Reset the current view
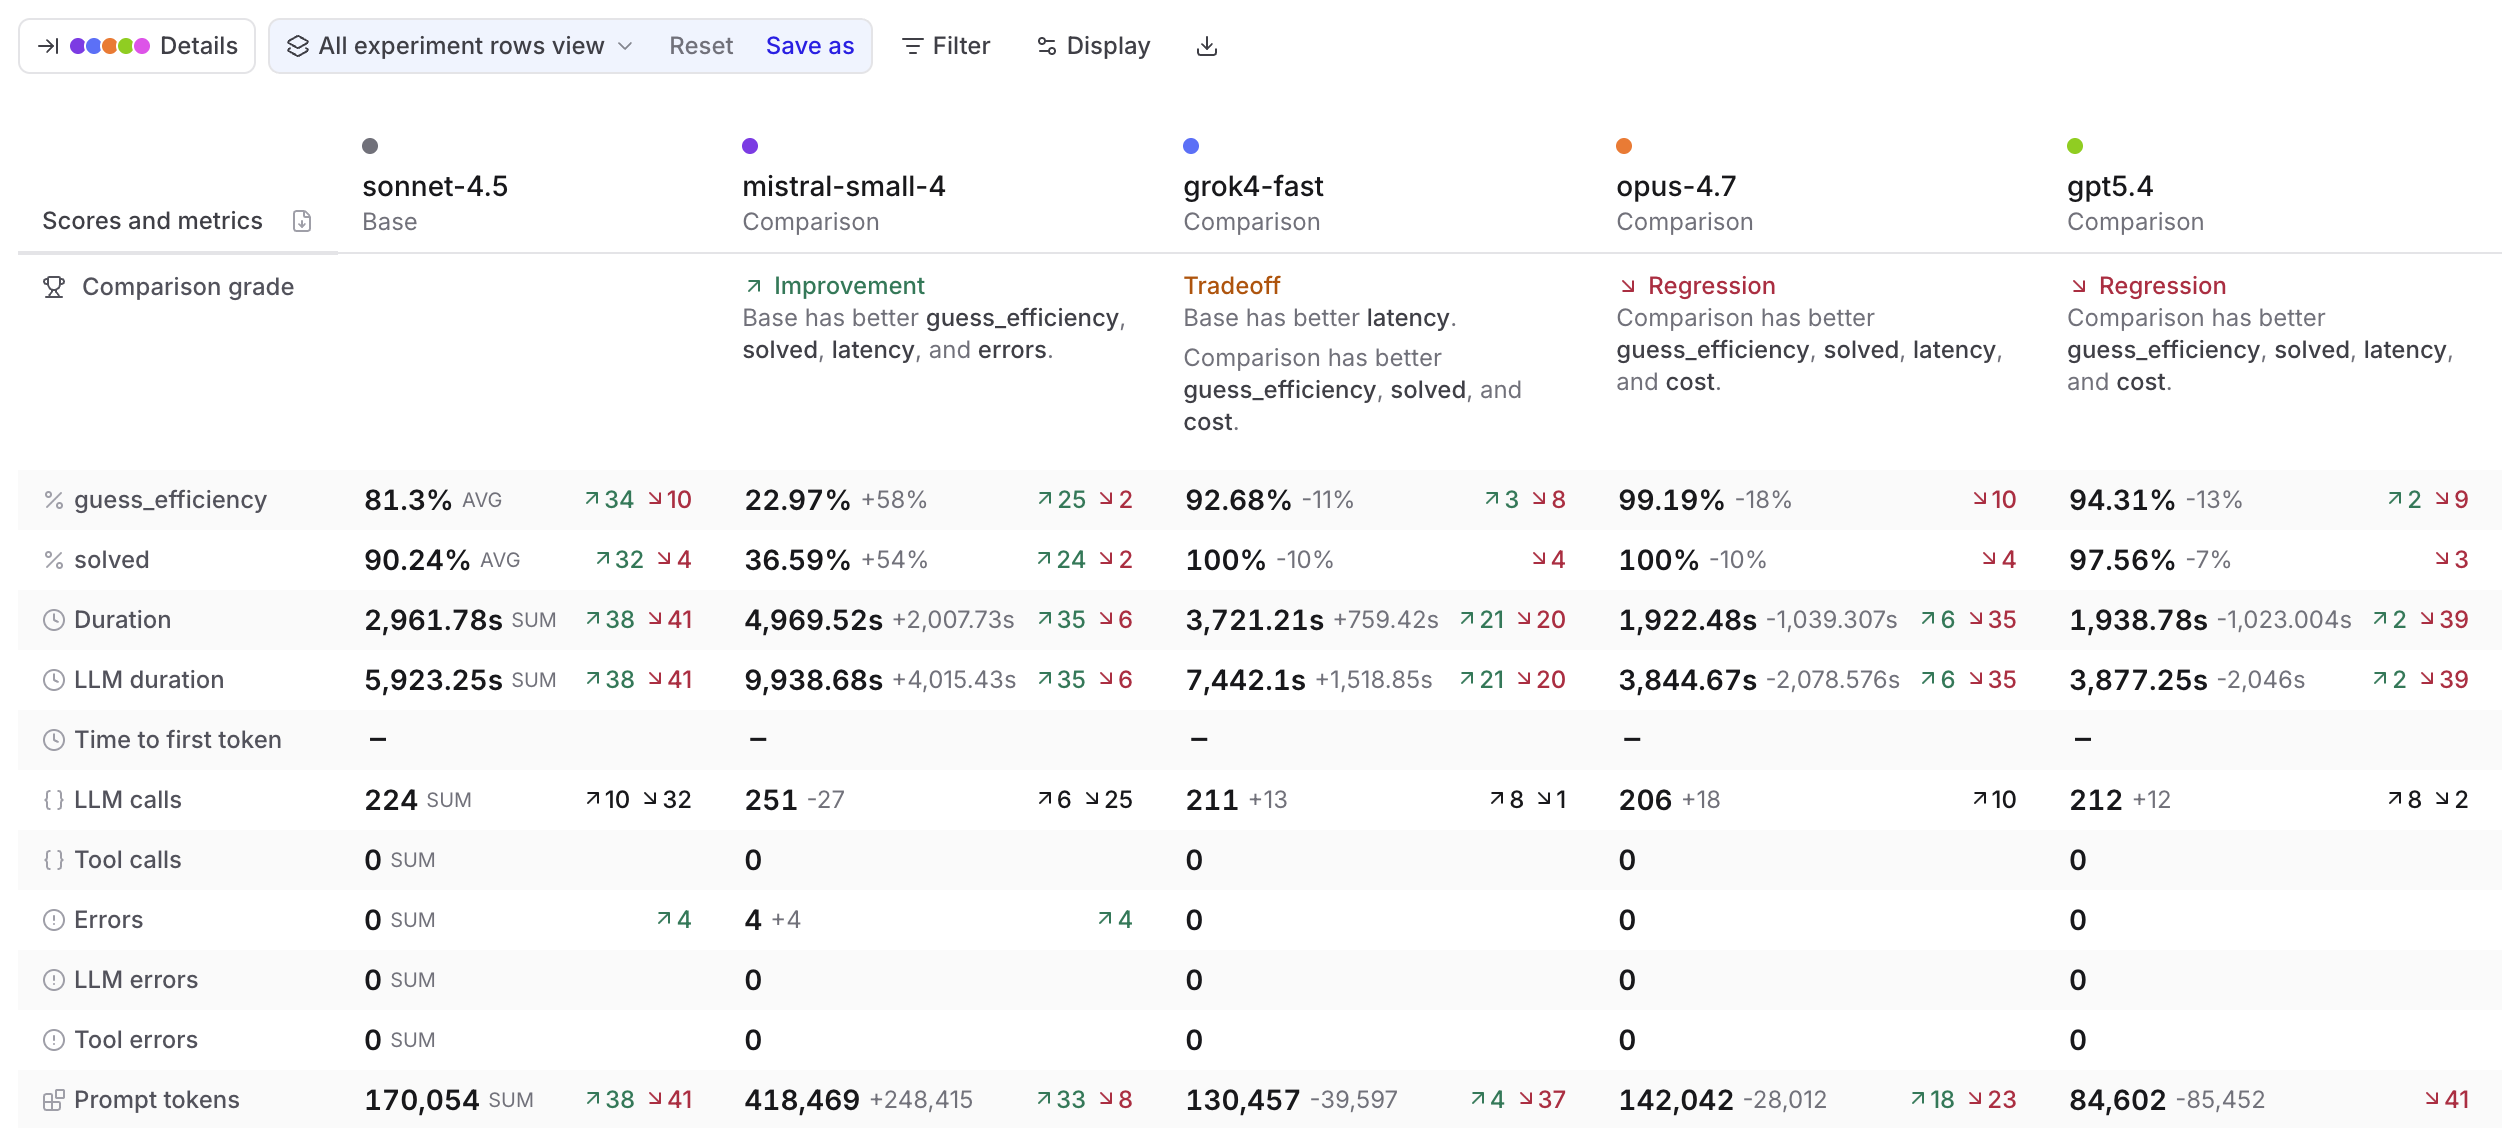The width and height of the screenshot is (2502, 1128). [x=701, y=46]
